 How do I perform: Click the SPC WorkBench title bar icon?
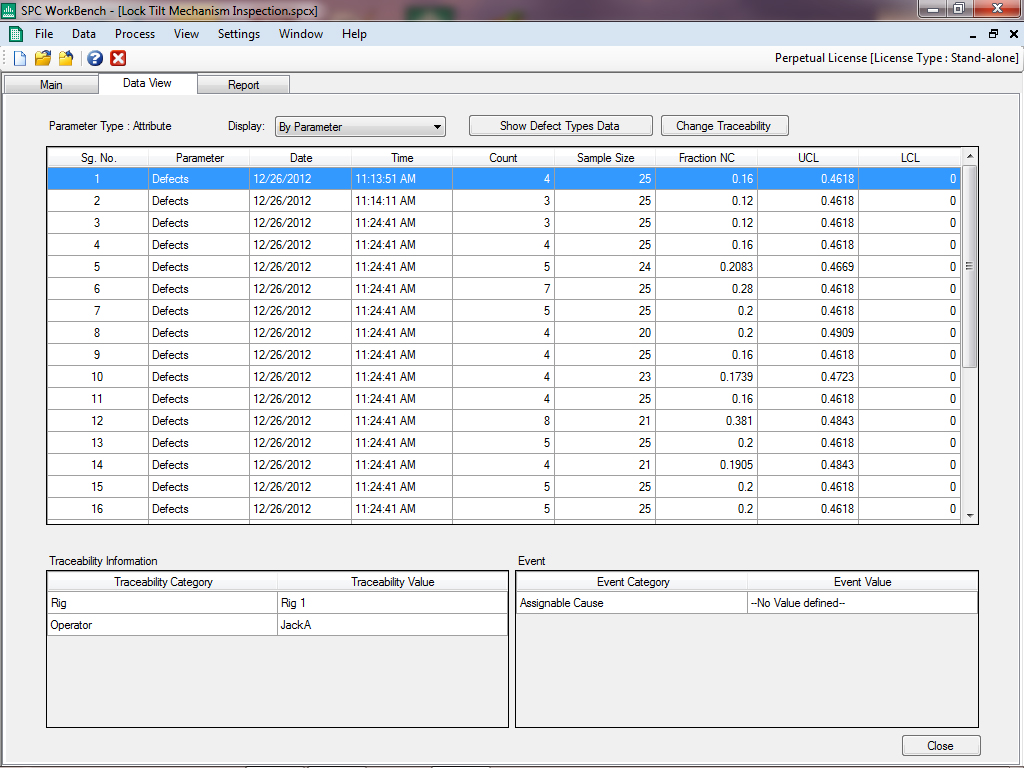click(x=8, y=10)
